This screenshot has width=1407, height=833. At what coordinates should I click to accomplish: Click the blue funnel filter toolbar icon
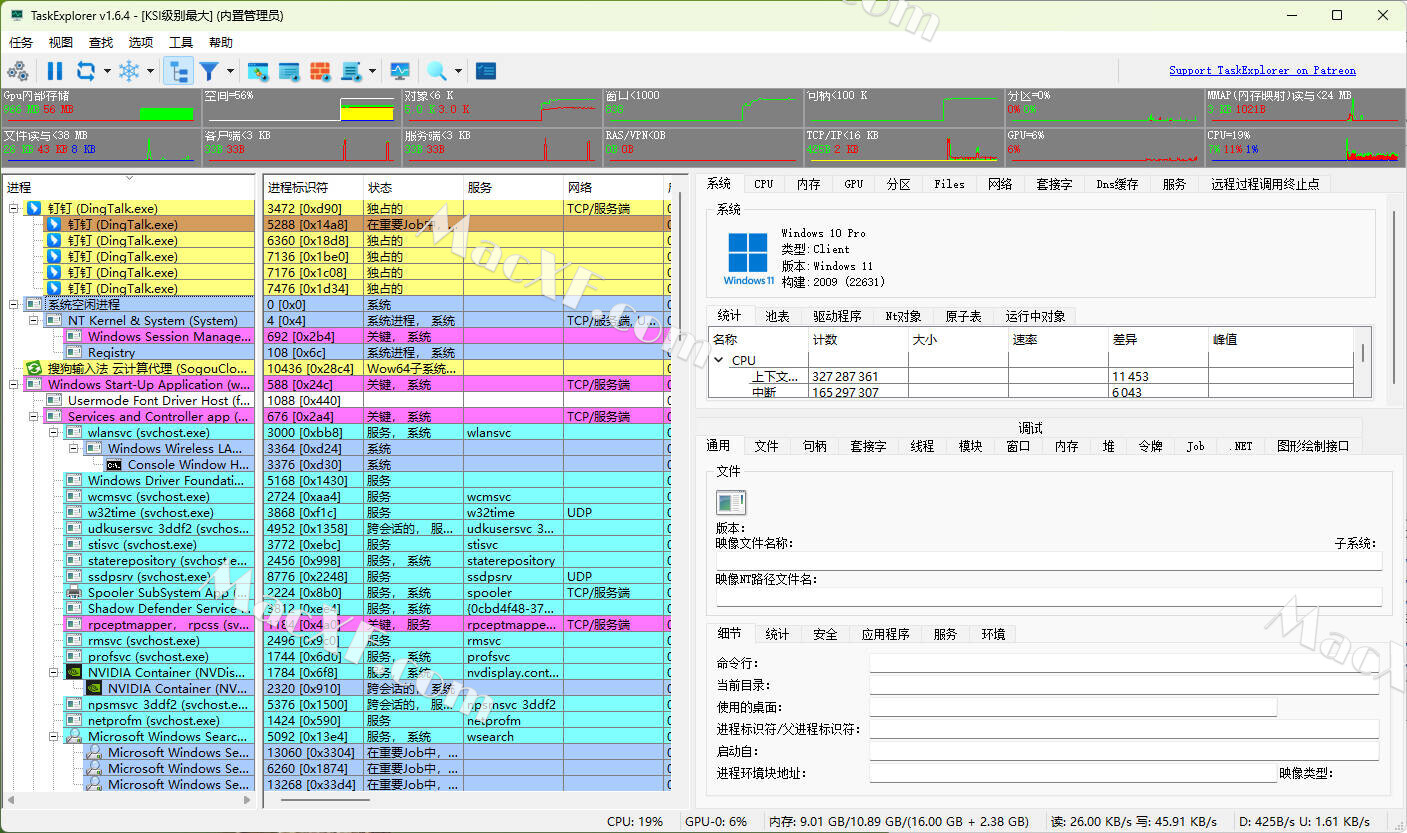click(x=209, y=71)
